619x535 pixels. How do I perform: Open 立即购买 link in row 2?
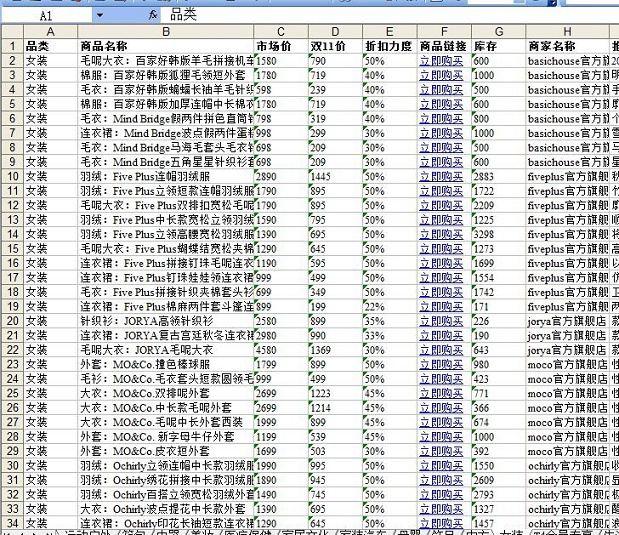pos(441,61)
